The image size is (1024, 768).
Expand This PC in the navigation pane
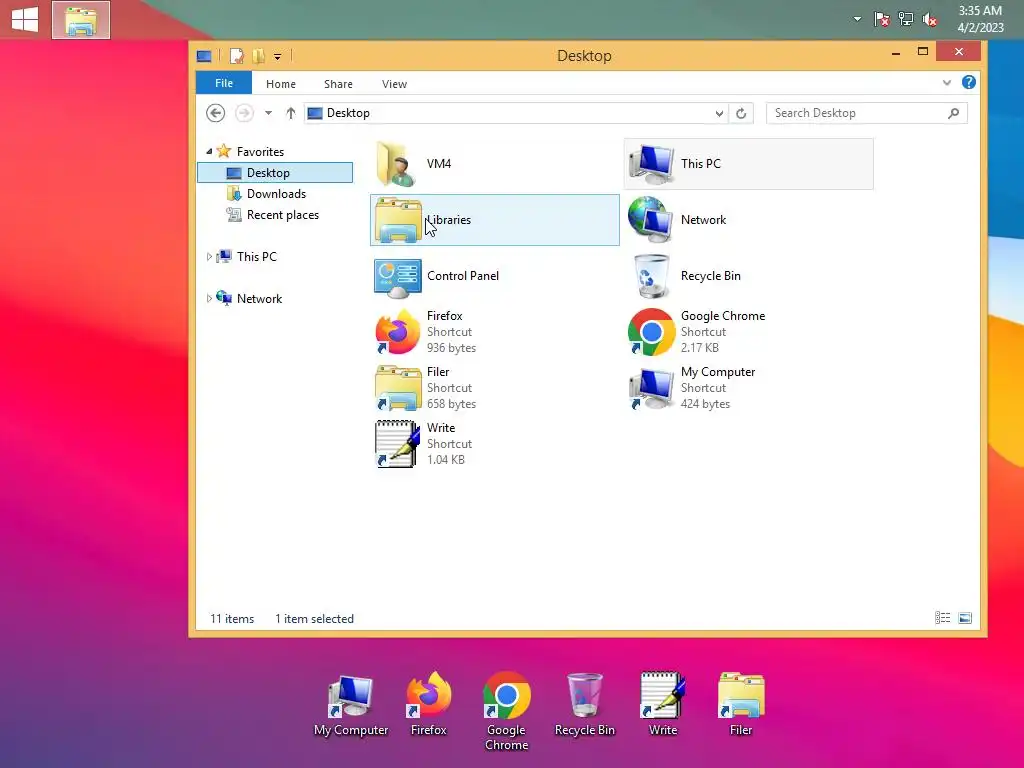pyautogui.click(x=209, y=257)
